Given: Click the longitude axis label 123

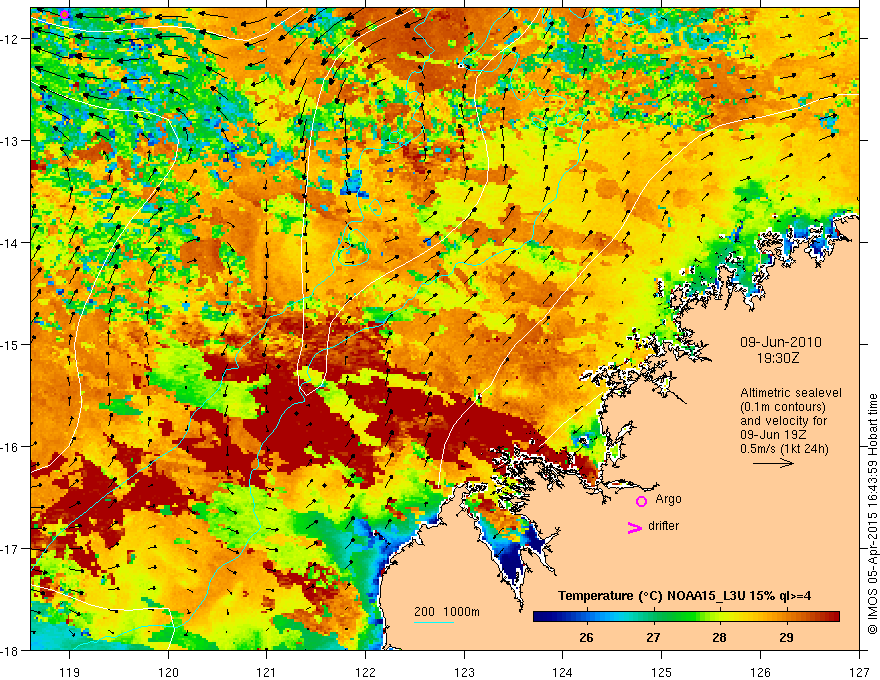Looking at the screenshot, I should 464,672.
